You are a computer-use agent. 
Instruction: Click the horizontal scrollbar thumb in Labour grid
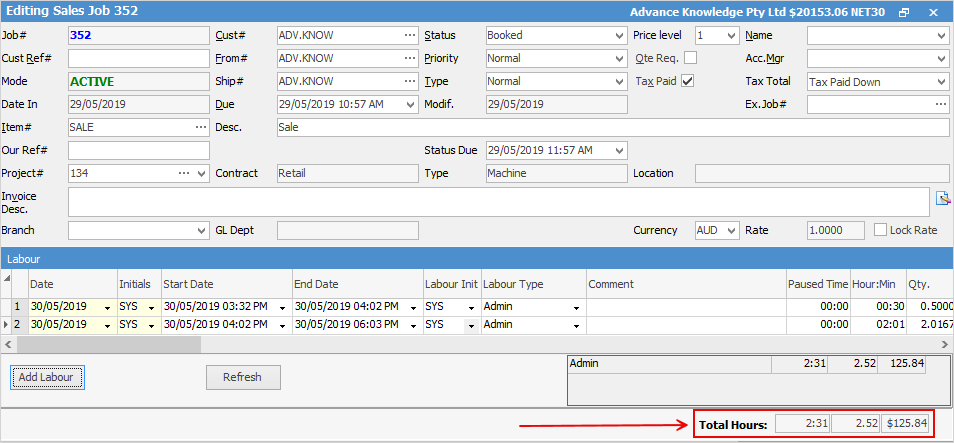108,345
